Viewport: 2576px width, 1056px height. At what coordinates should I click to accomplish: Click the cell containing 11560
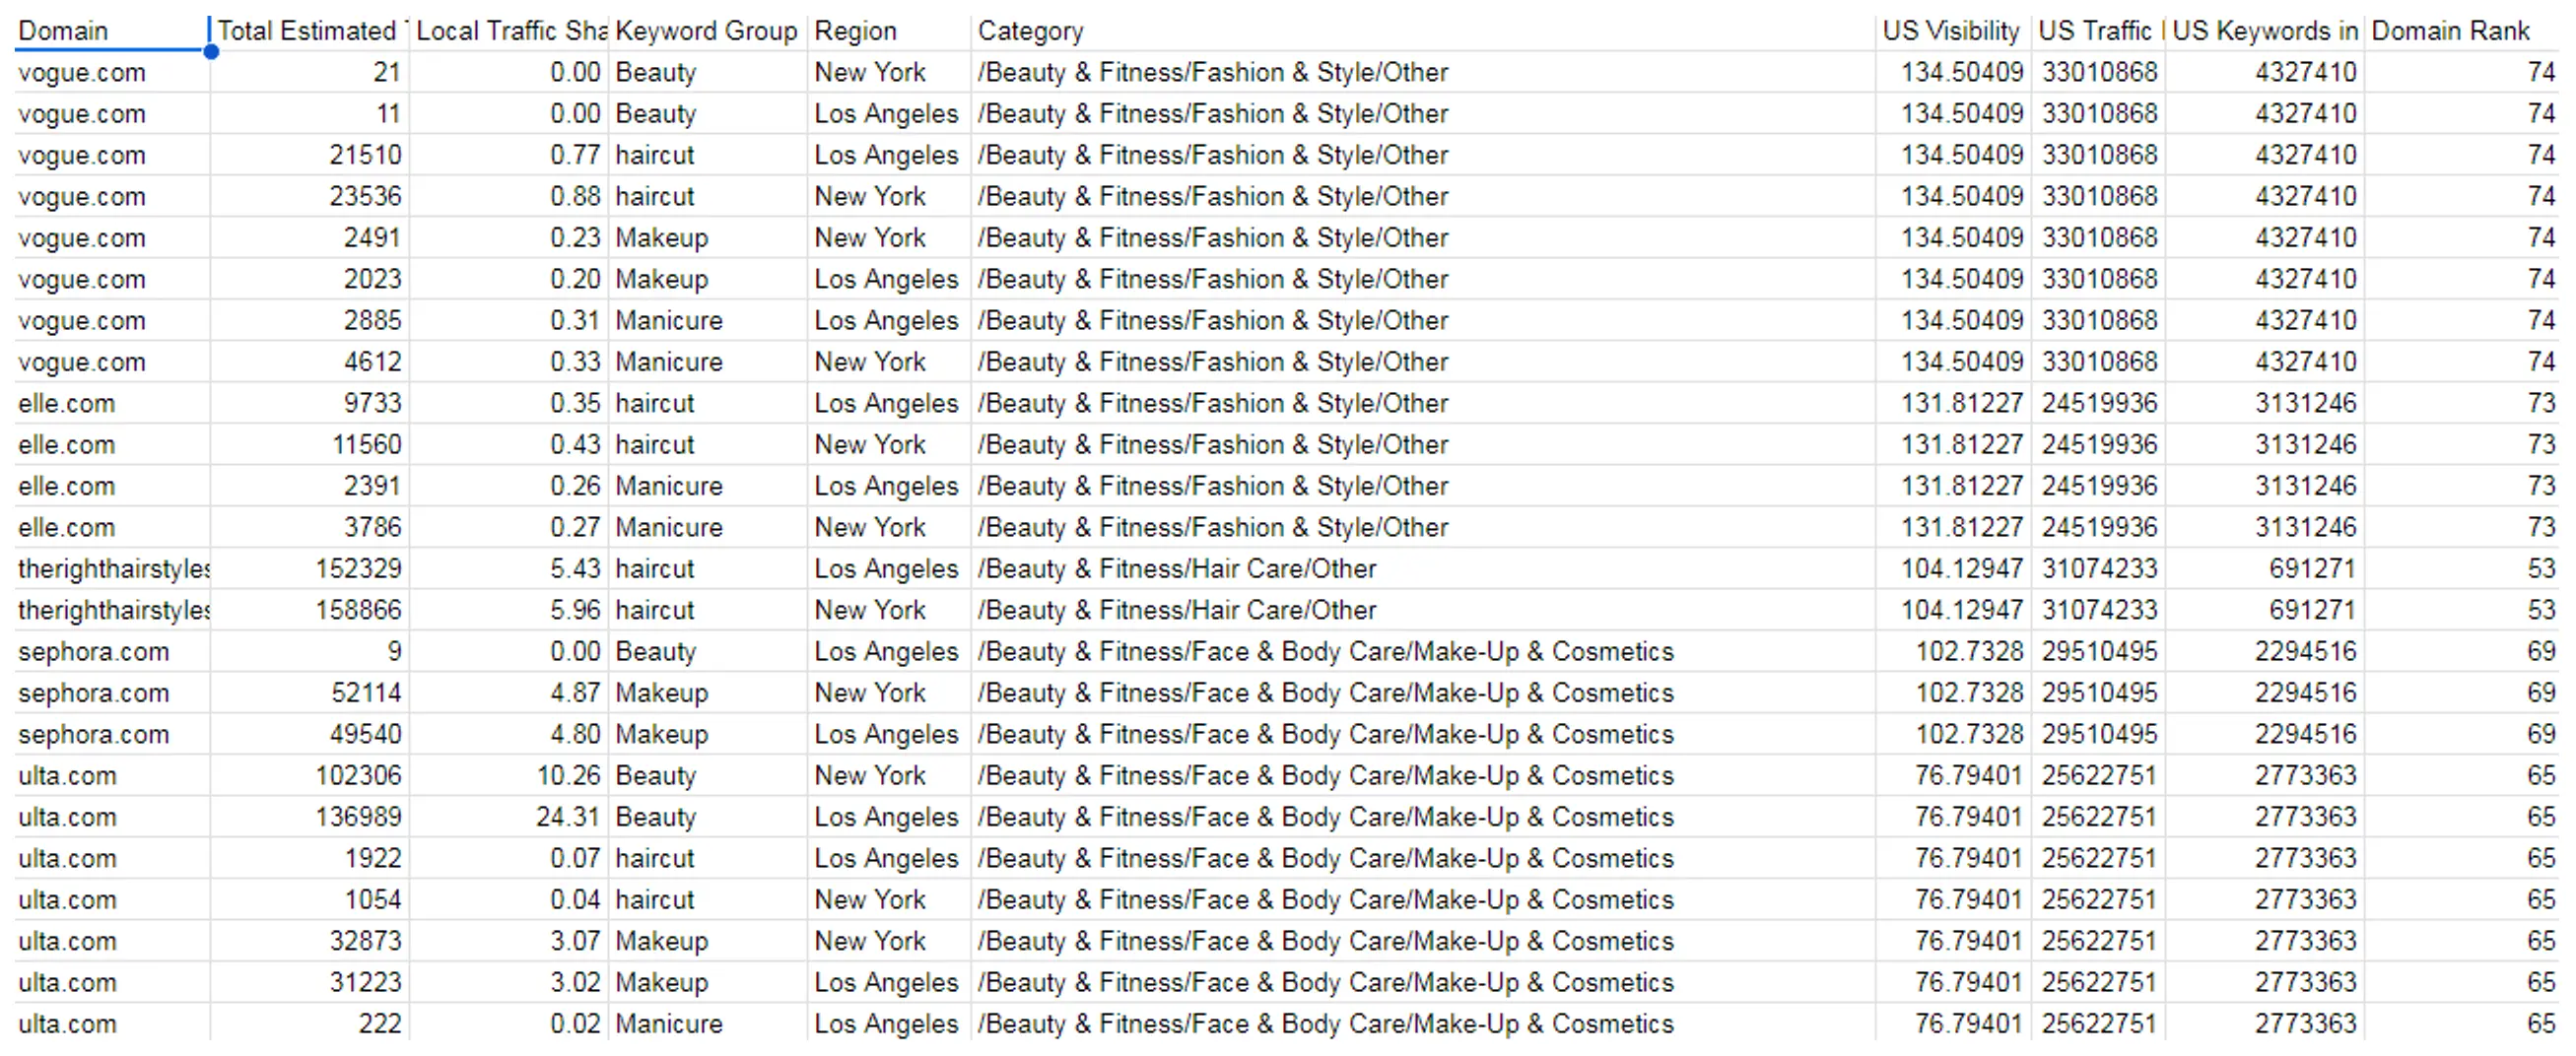310,444
